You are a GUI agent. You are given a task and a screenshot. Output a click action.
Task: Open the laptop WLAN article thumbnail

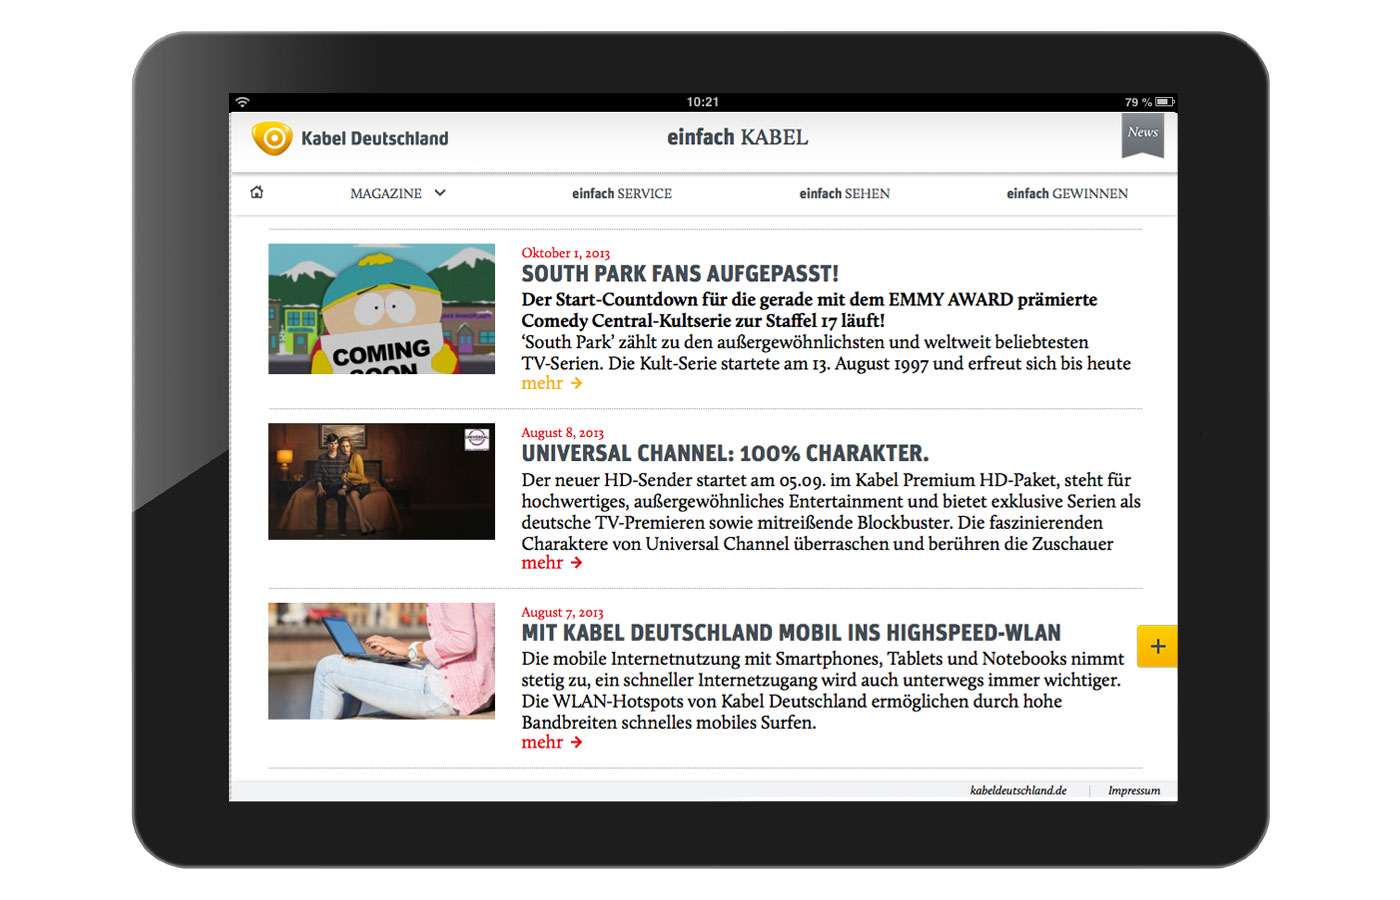tap(381, 661)
